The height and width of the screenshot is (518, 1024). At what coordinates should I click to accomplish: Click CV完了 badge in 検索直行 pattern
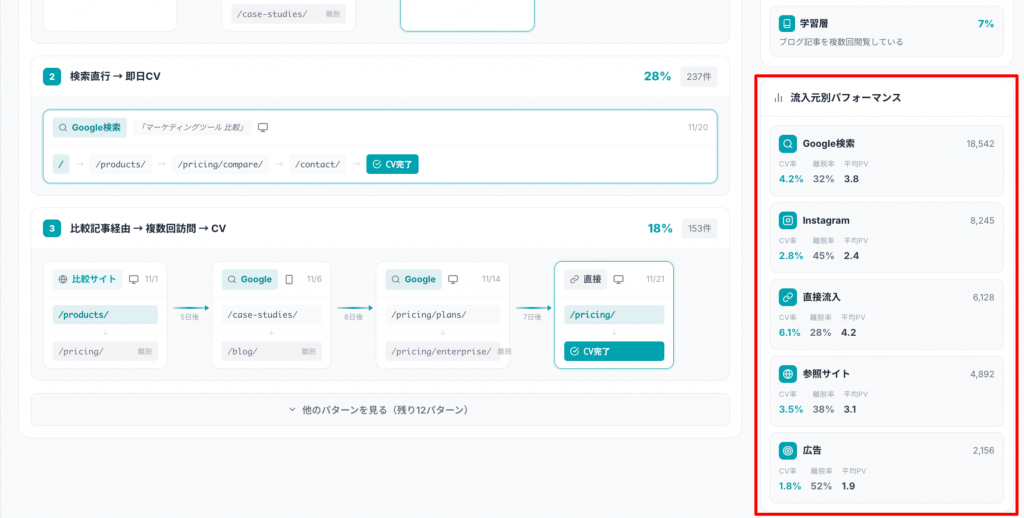point(392,164)
